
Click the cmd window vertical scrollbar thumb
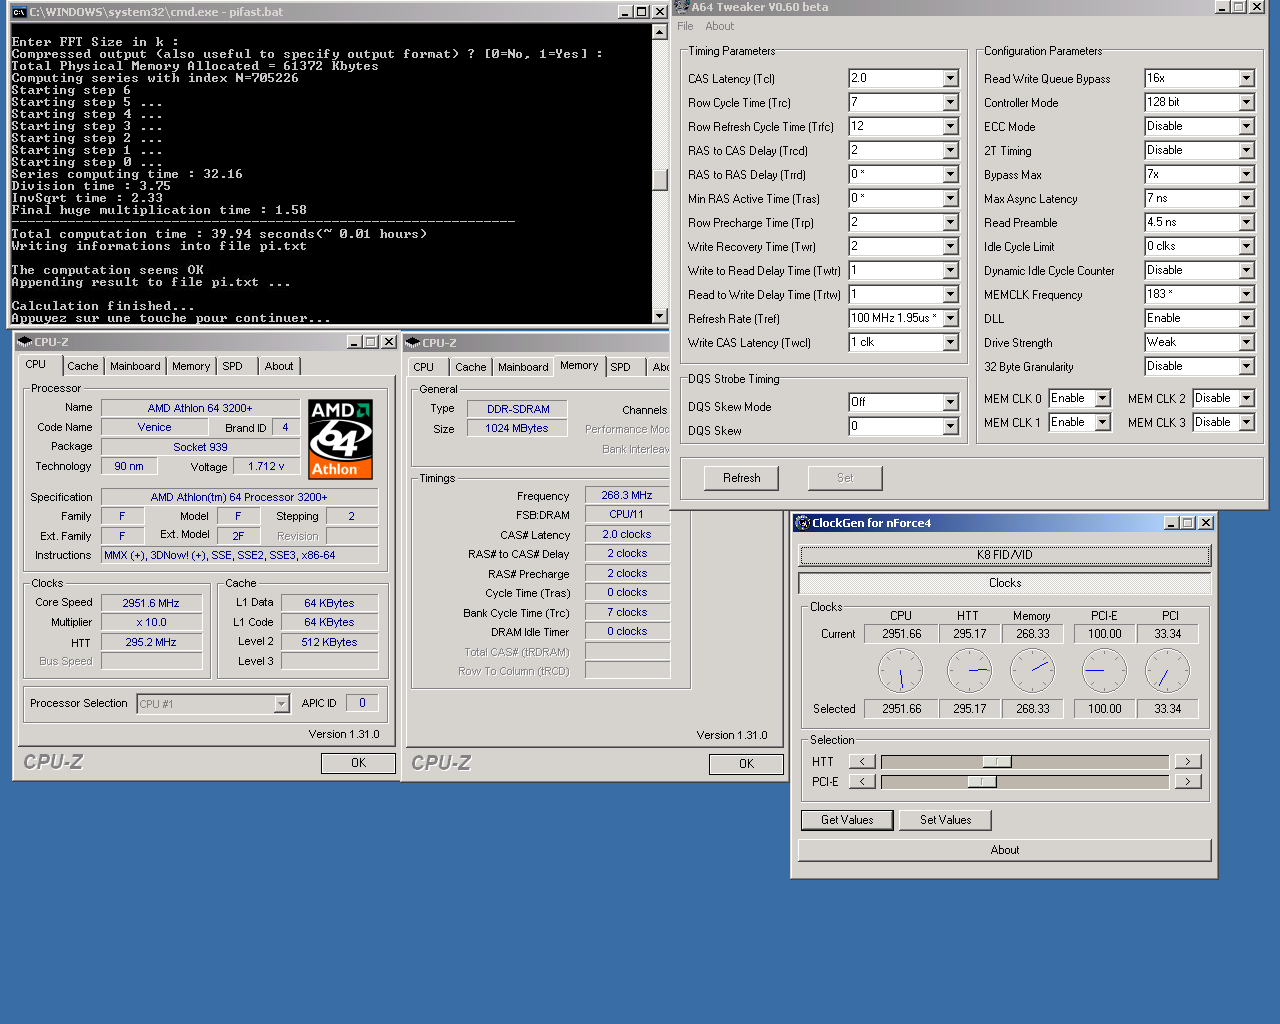point(659,179)
